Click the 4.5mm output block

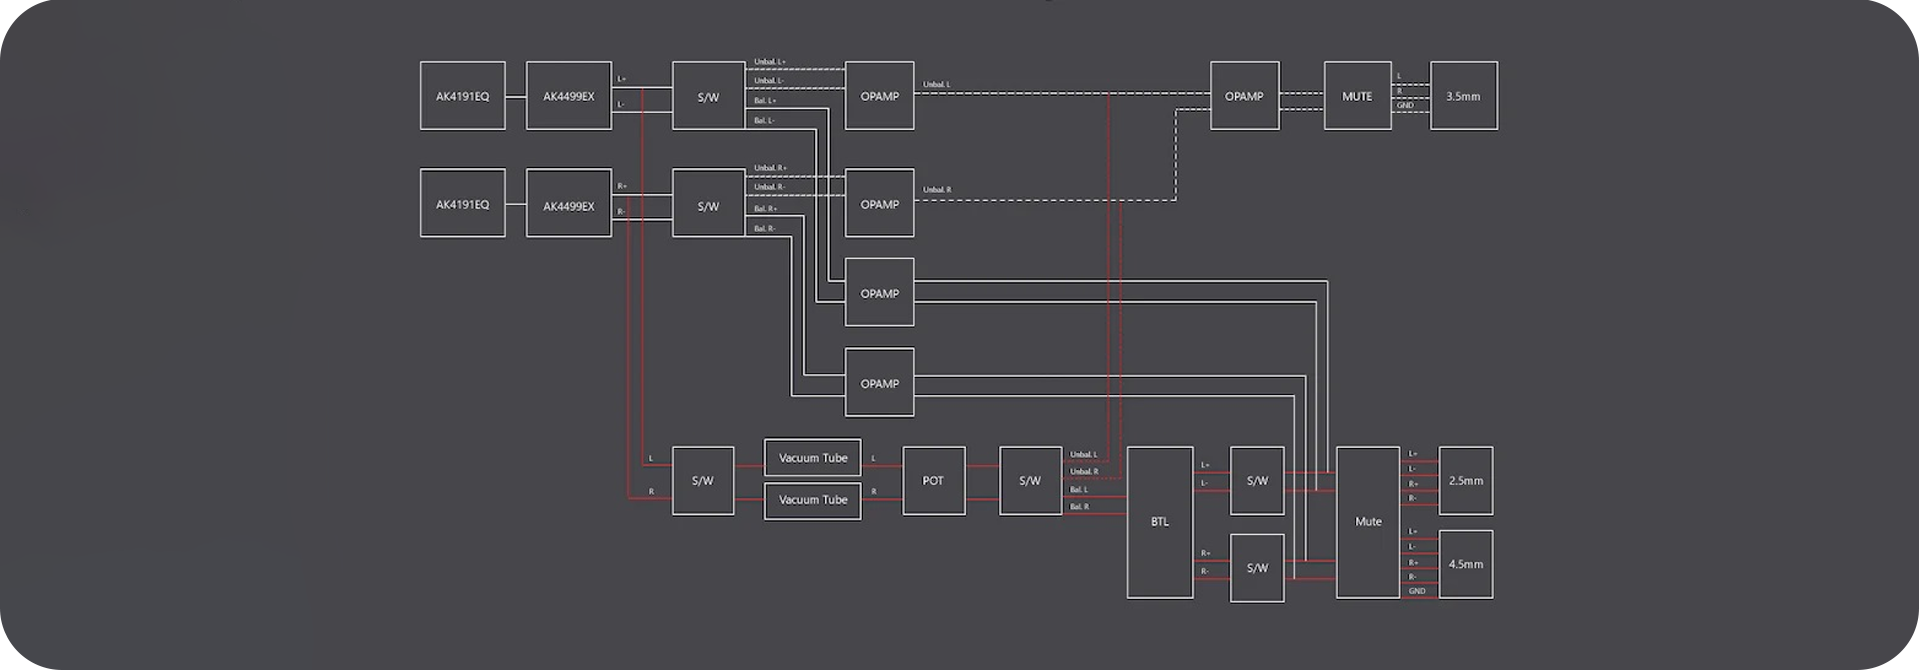(1465, 564)
